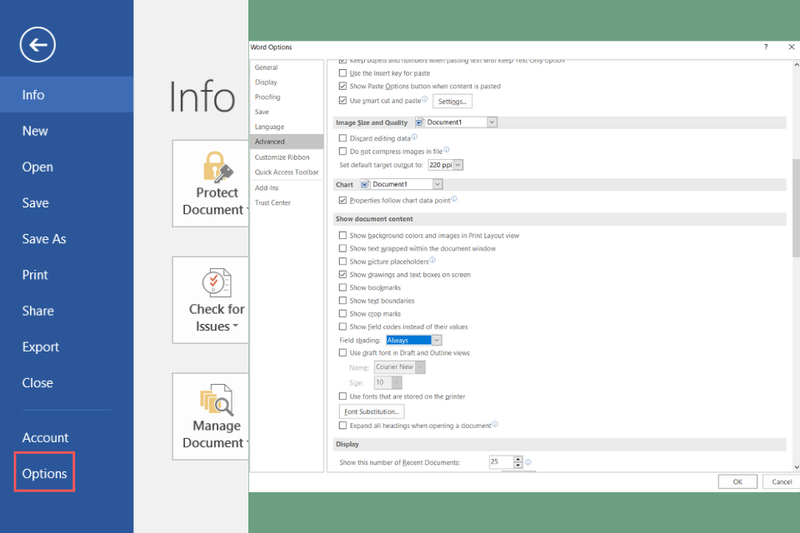Open the Chart document dropdown
Image resolution: width=800 pixels, height=533 pixels.
point(438,184)
